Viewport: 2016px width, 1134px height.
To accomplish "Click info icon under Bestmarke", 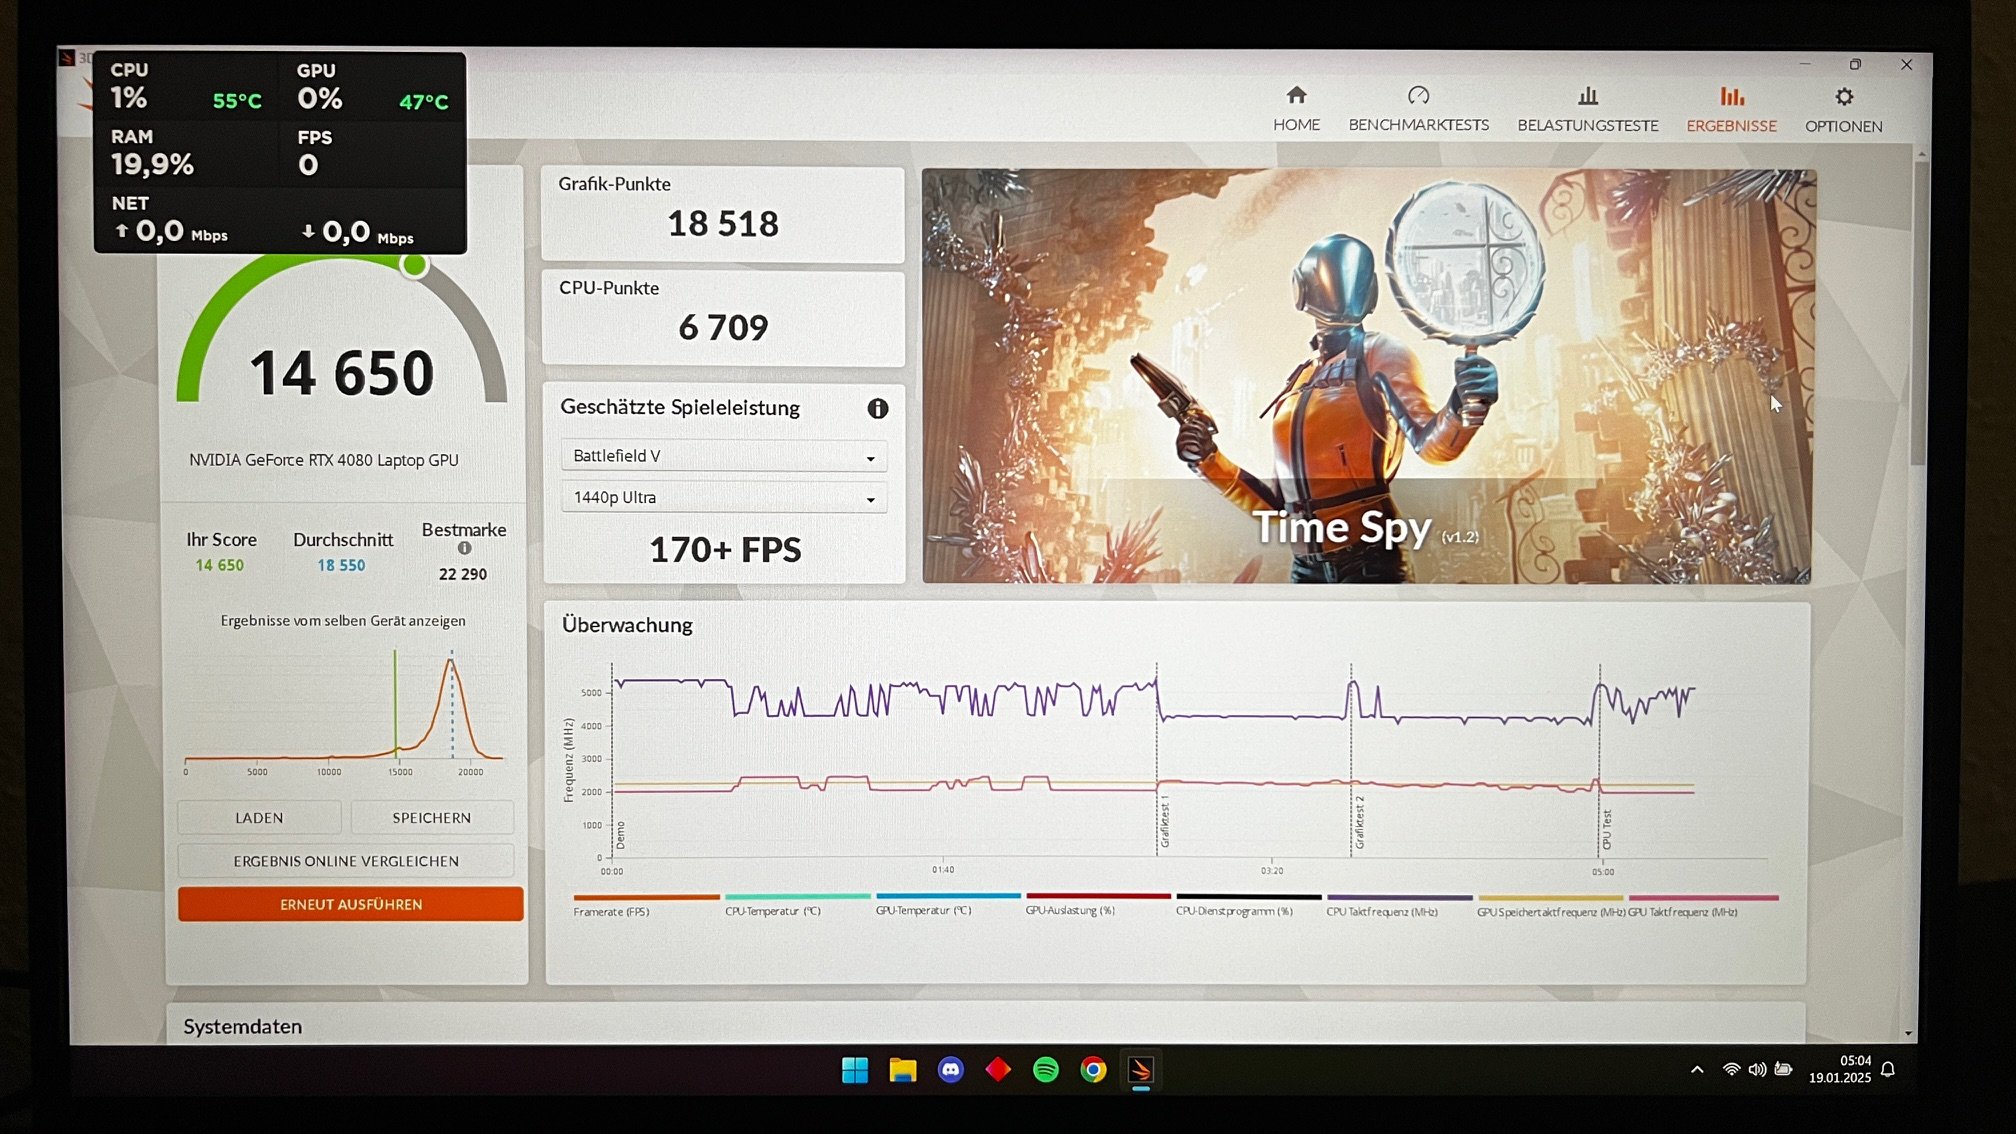I will [464, 549].
